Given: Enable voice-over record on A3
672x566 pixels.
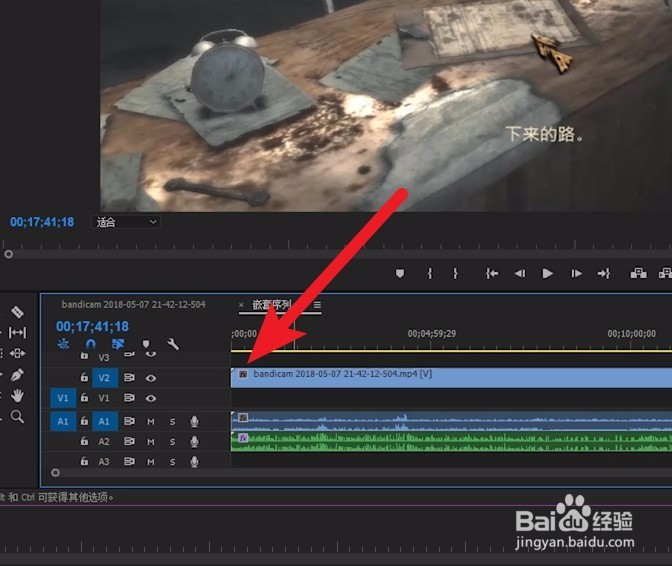Looking at the screenshot, I should point(194,461).
